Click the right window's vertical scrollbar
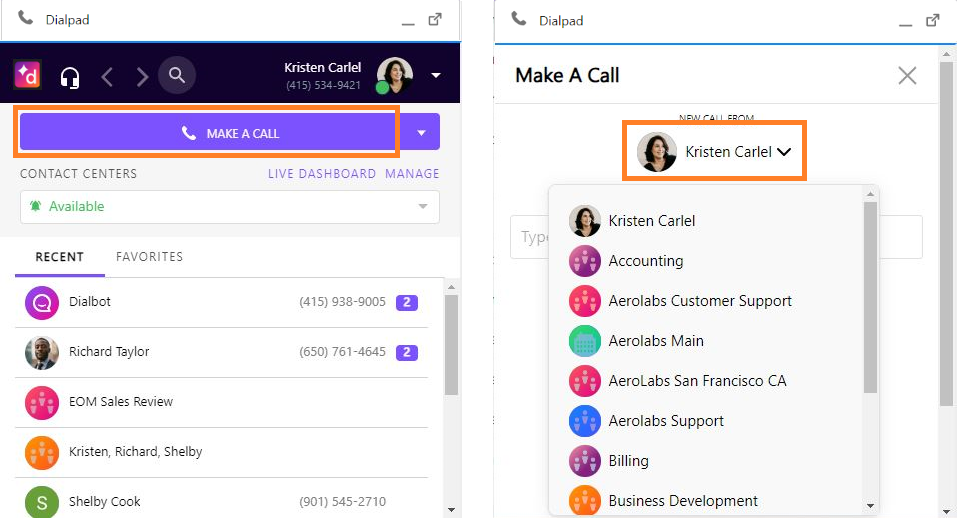Screen dimensions: 957x518 point(946,232)
